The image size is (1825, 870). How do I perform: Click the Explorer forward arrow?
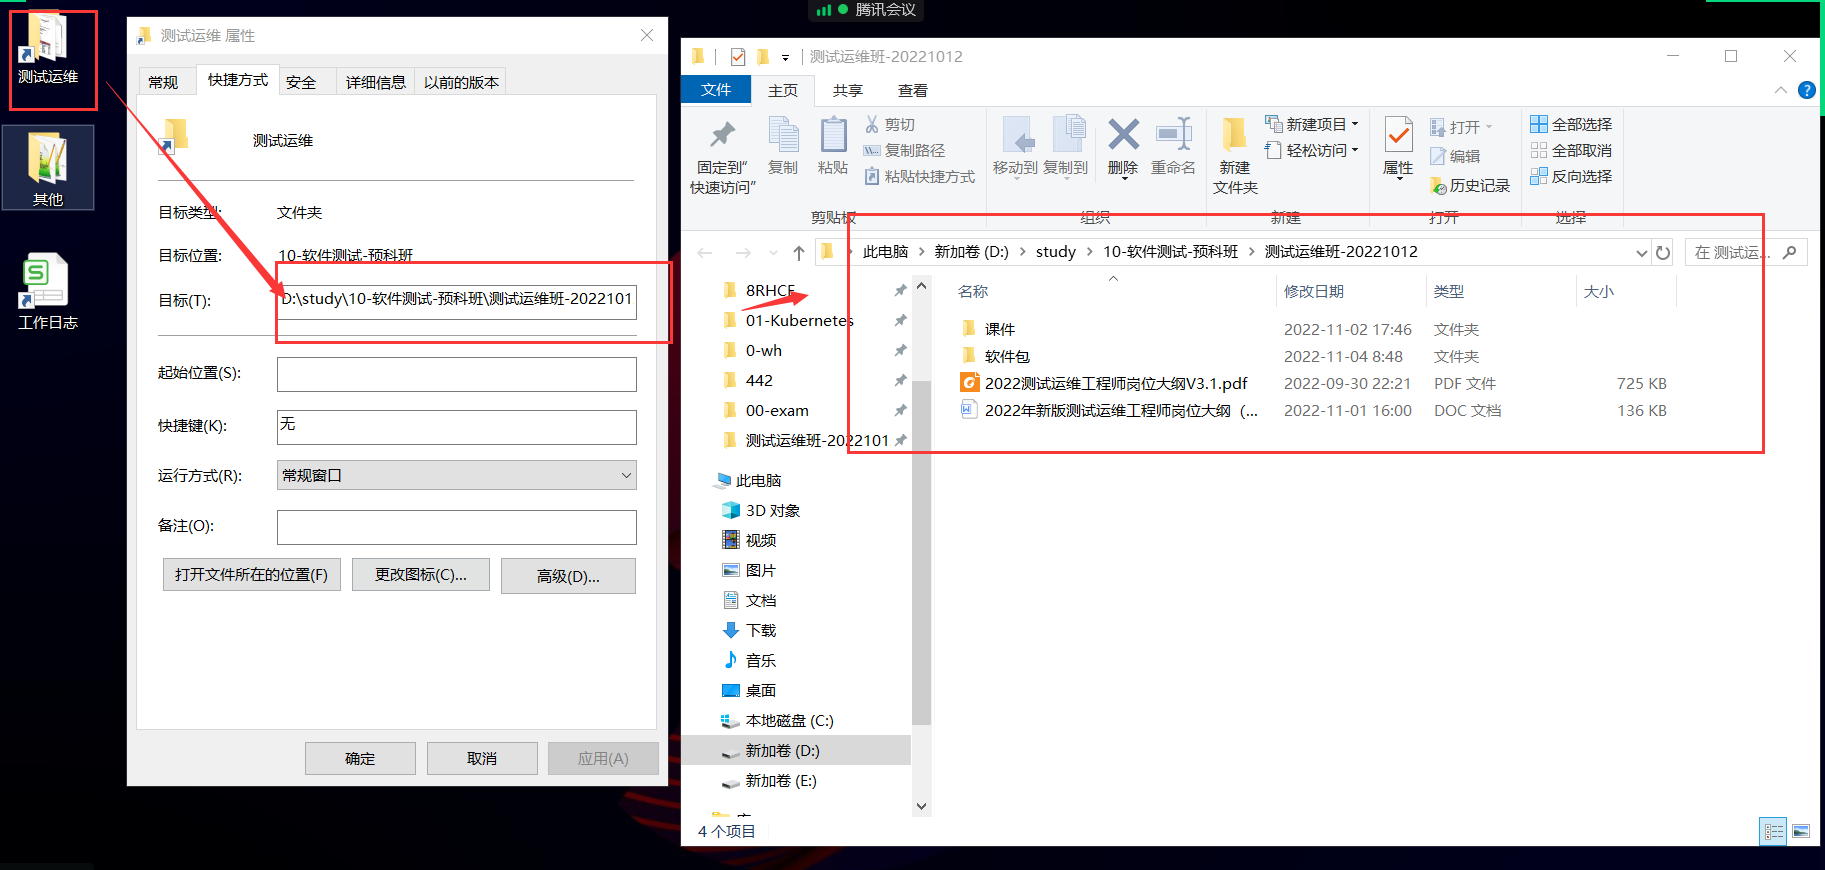743,253
